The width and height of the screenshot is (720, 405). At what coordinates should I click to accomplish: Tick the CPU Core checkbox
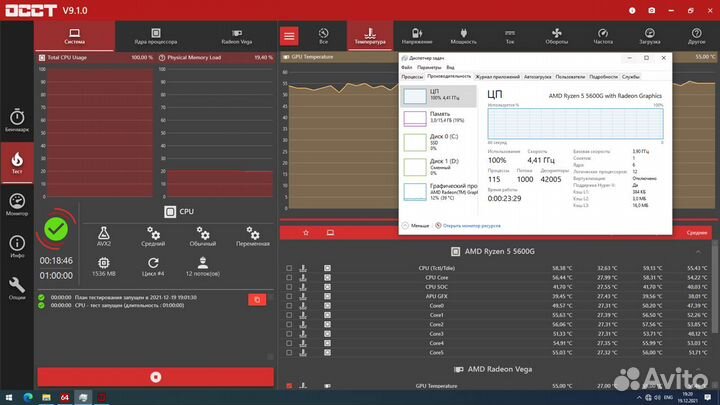289,277
